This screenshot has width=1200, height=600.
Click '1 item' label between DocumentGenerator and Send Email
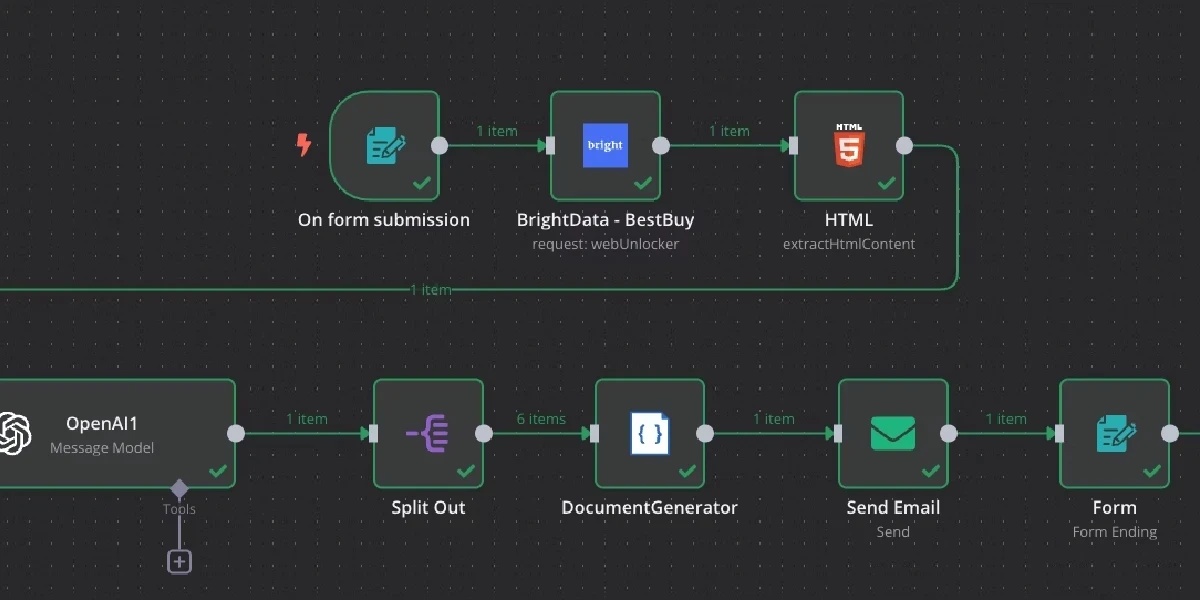click(773, 419)
